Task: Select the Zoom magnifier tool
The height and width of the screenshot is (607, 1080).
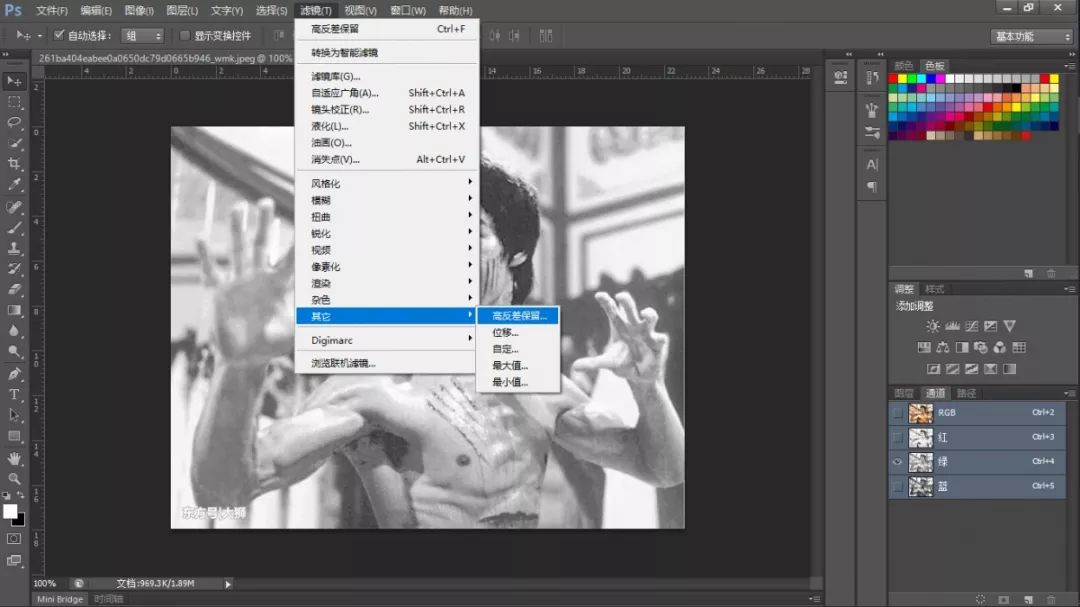Action: (14, 479)
